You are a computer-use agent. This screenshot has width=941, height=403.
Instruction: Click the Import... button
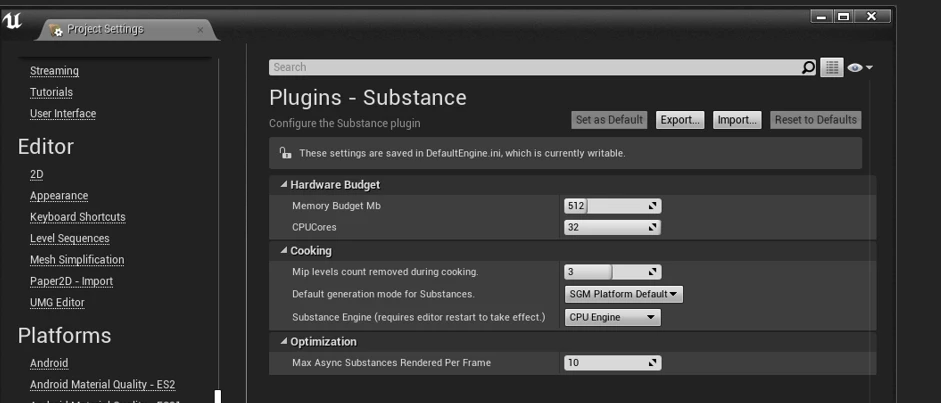[x=738, y=119]
